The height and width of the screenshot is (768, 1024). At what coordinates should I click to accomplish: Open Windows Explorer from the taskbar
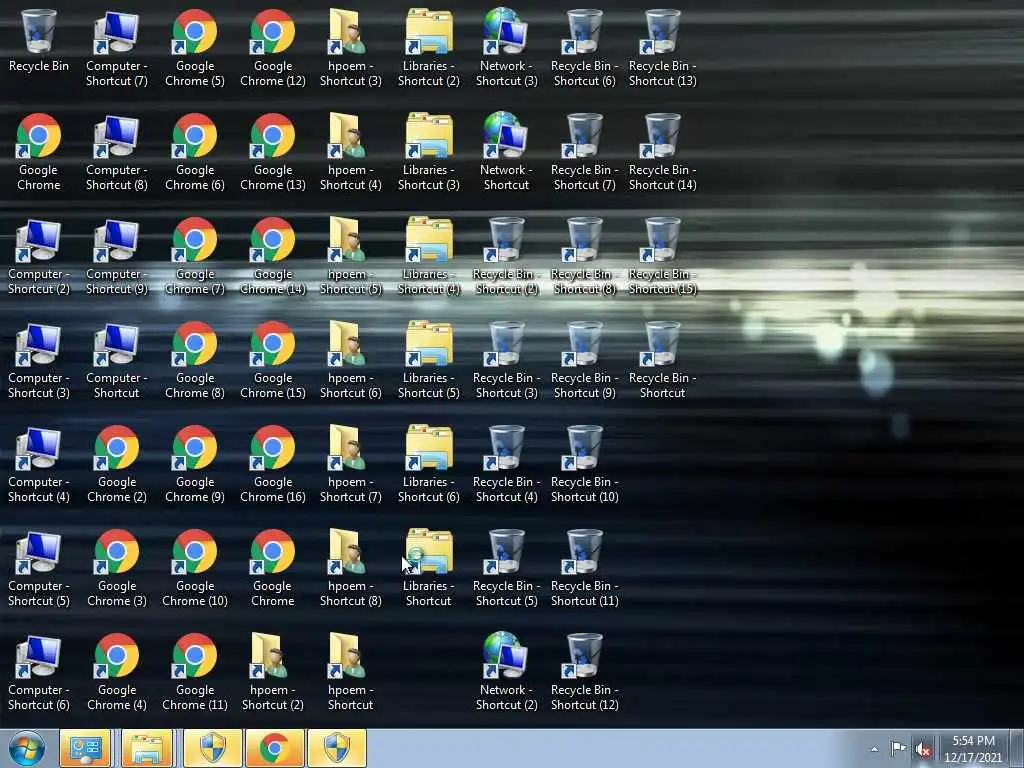coord(147,748)
